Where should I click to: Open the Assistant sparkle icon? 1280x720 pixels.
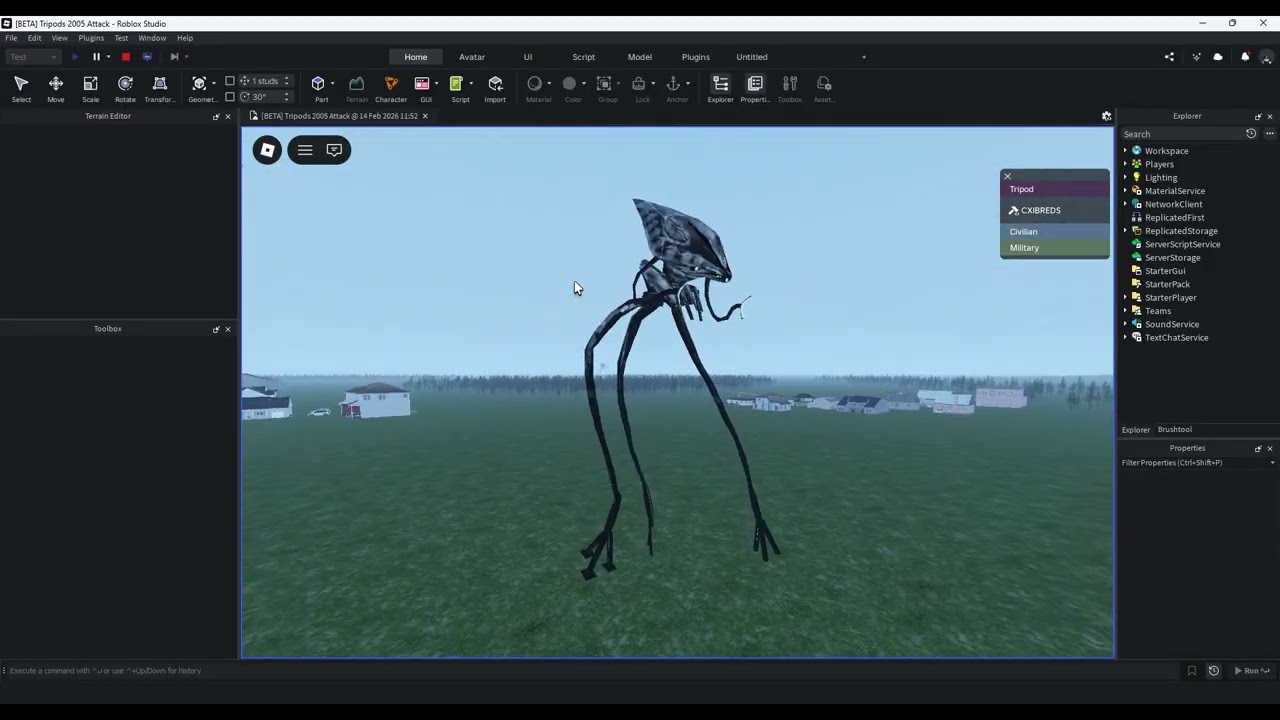click(x=1196, y=57)
